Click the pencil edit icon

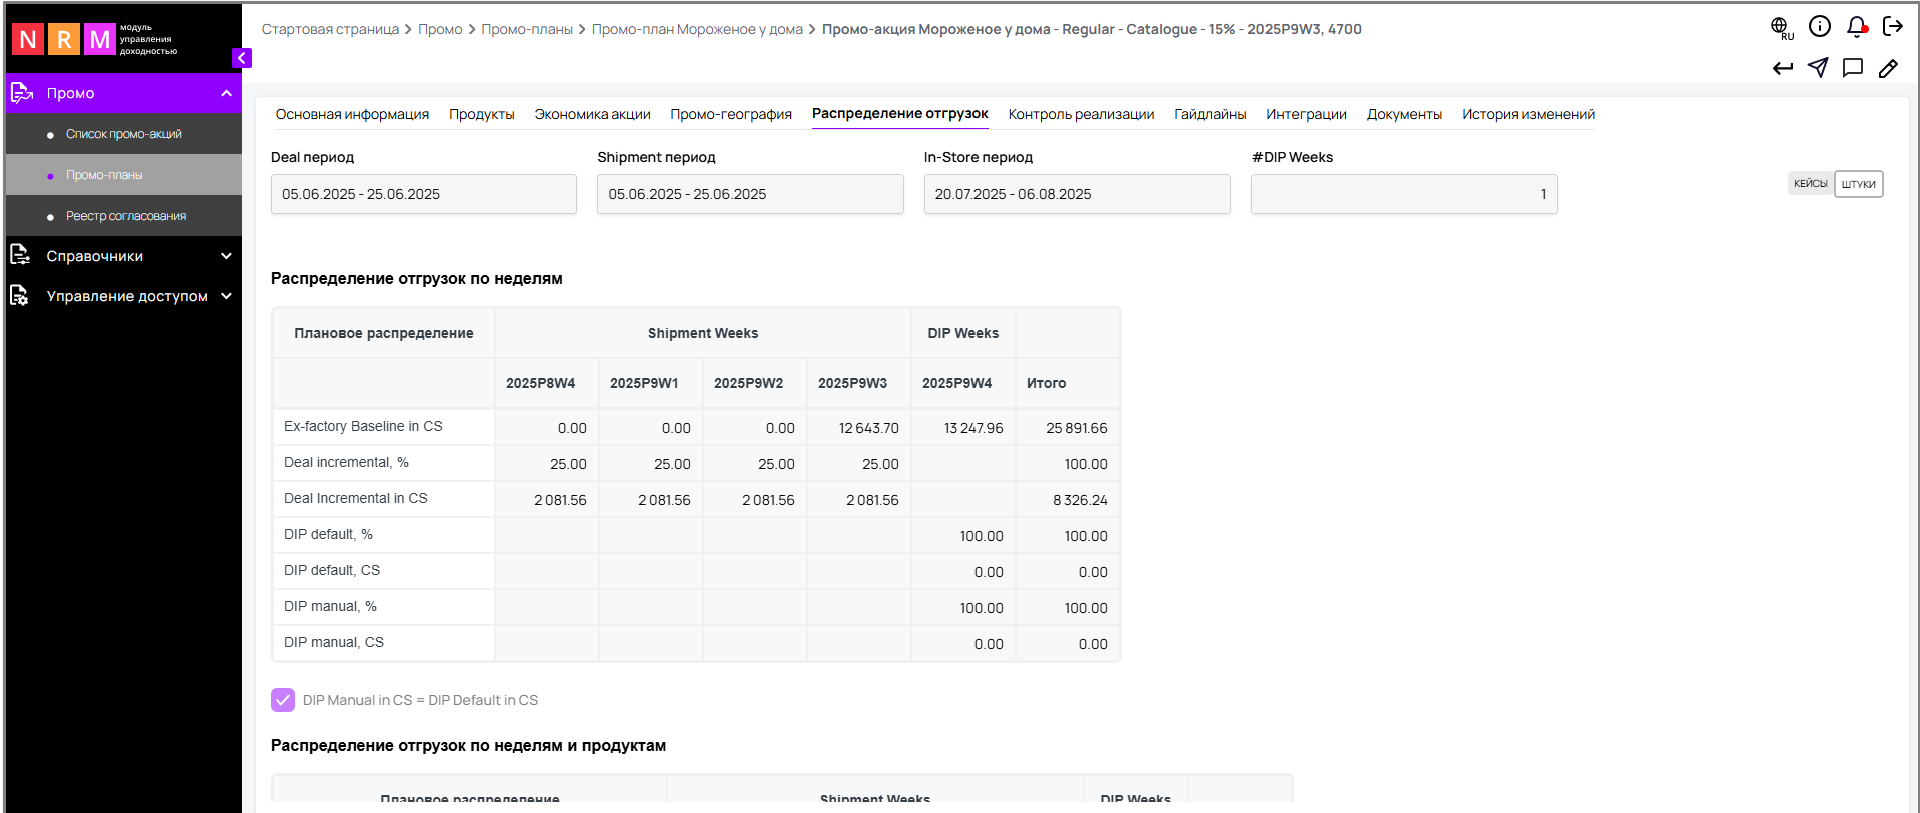tap(1888, 68)
